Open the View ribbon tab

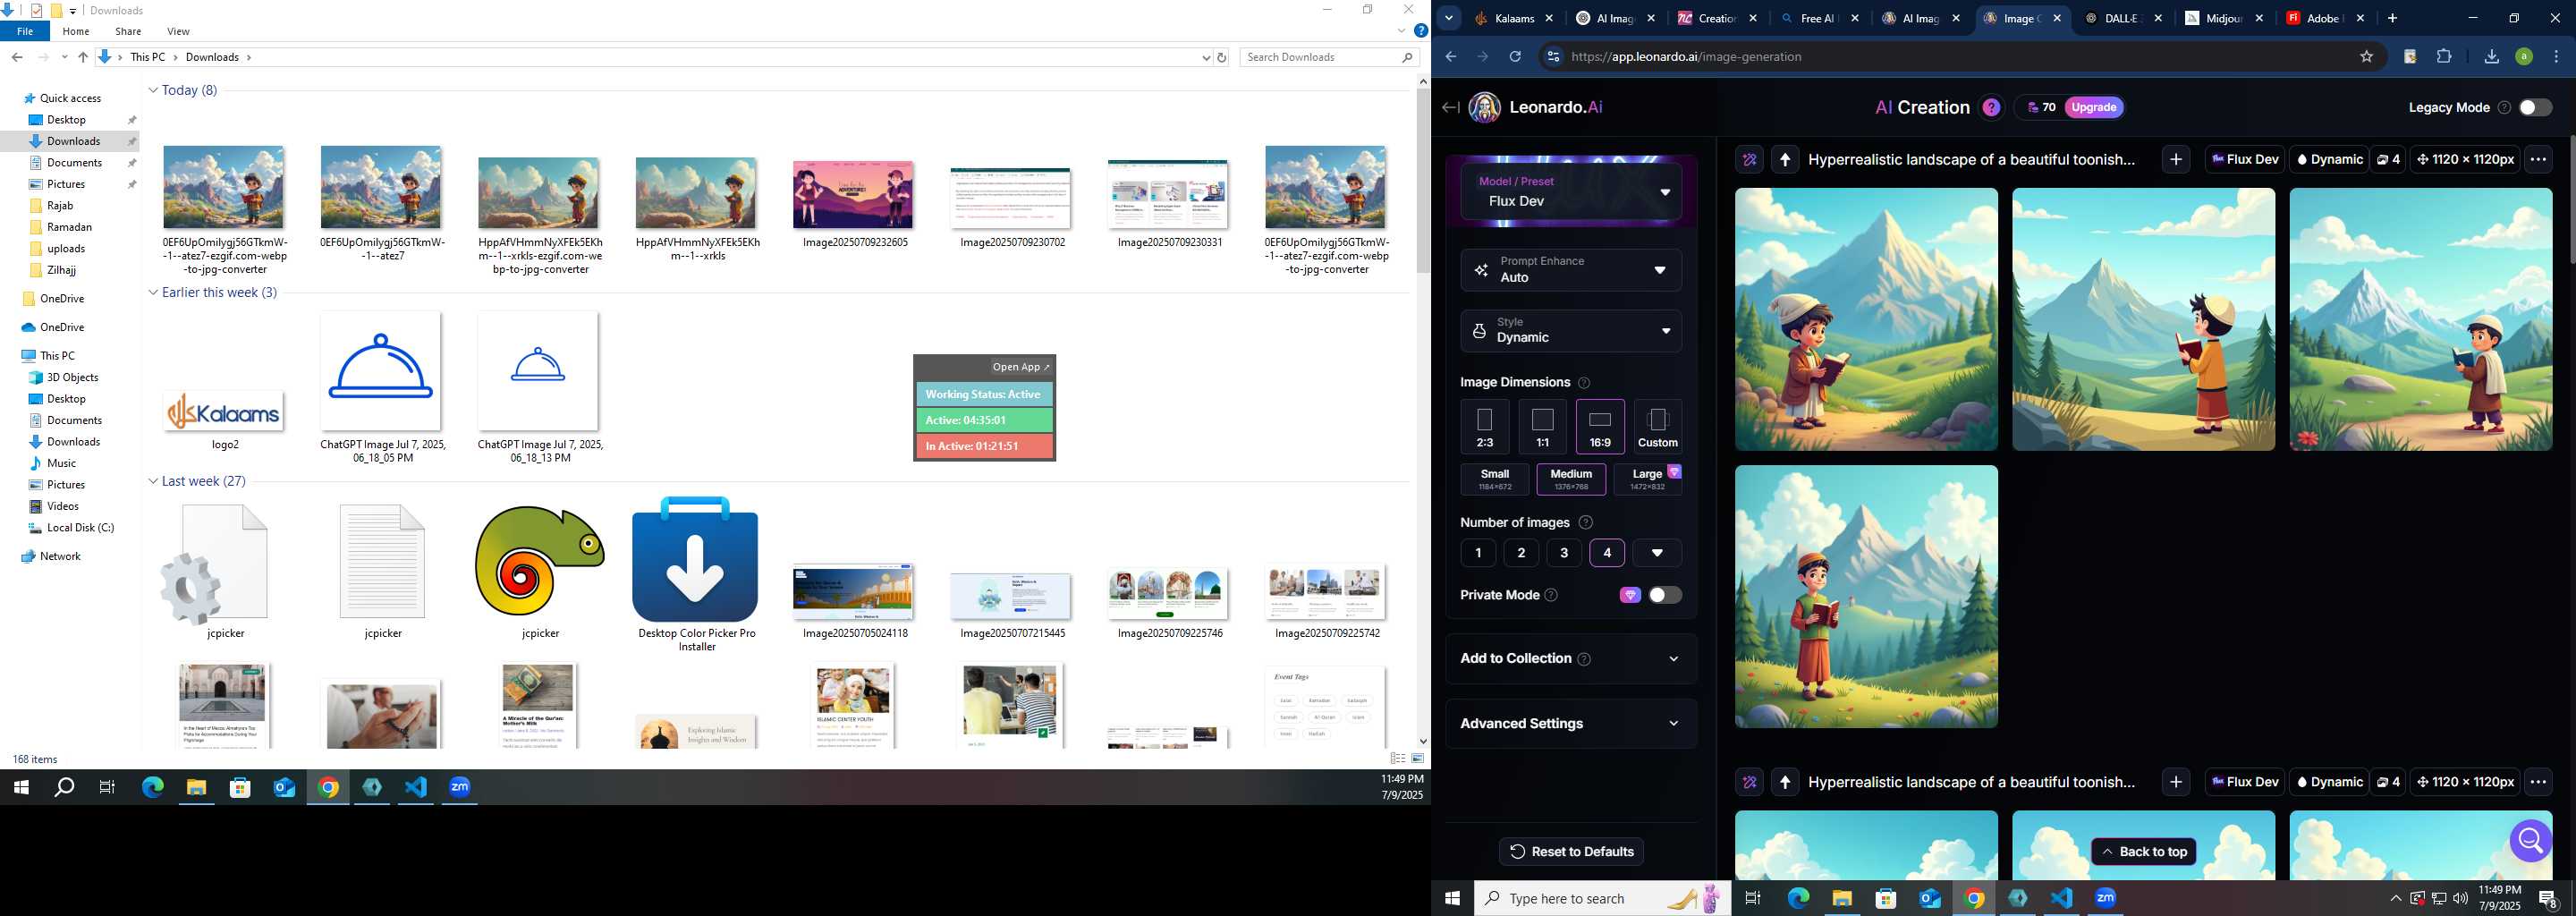tap(178, 32)
